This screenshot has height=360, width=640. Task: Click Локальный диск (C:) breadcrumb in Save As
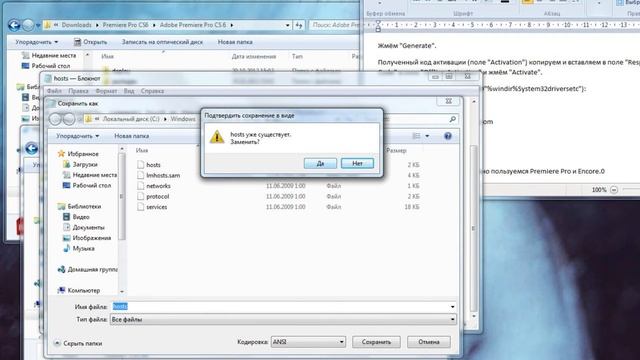[131, 119]
